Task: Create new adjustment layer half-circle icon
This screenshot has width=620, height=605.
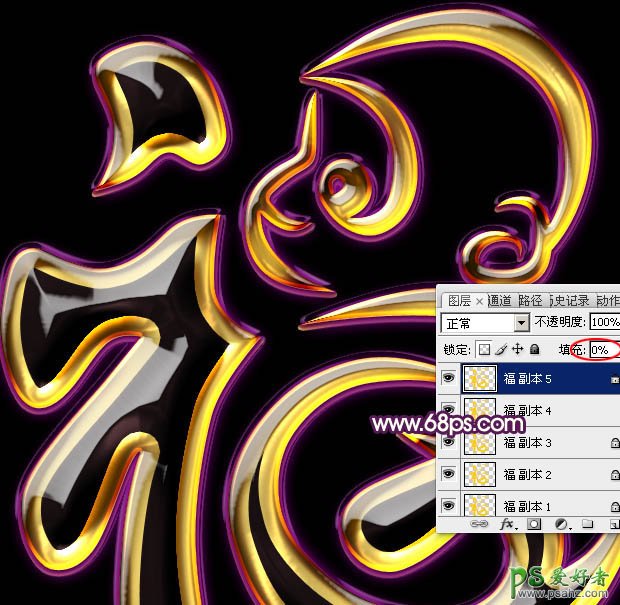Action: (x=561, y=523)
